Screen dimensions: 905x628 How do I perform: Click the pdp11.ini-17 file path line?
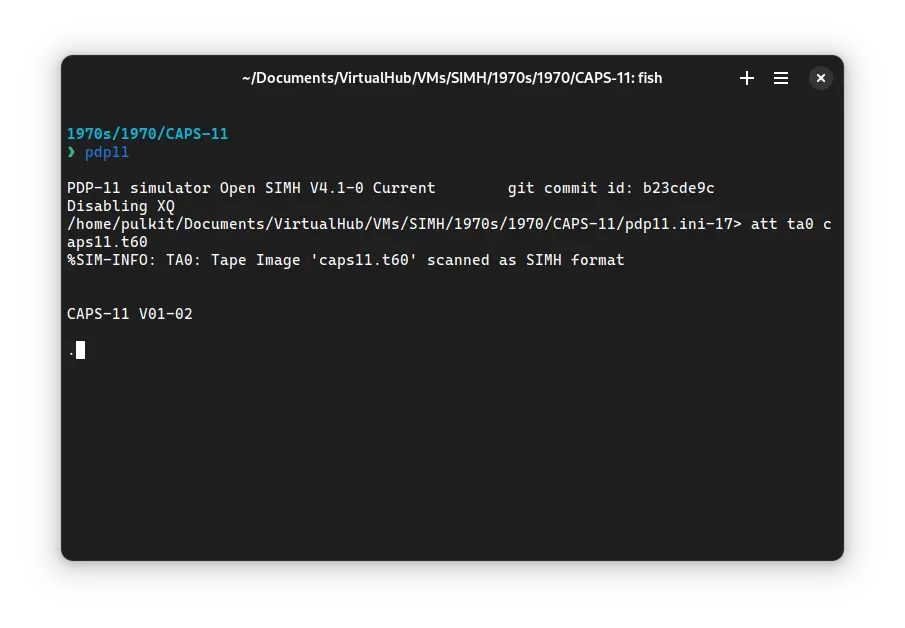coord(400,224)
